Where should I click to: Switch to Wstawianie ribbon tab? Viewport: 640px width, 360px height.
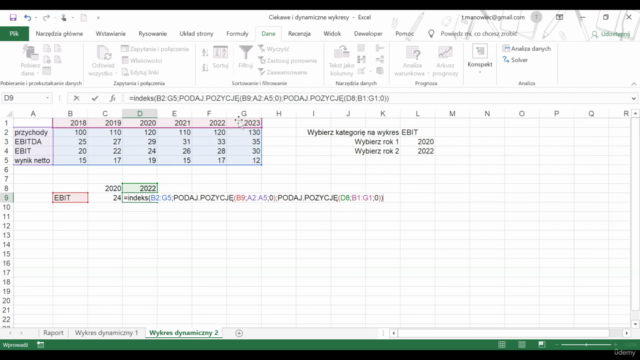111,34
